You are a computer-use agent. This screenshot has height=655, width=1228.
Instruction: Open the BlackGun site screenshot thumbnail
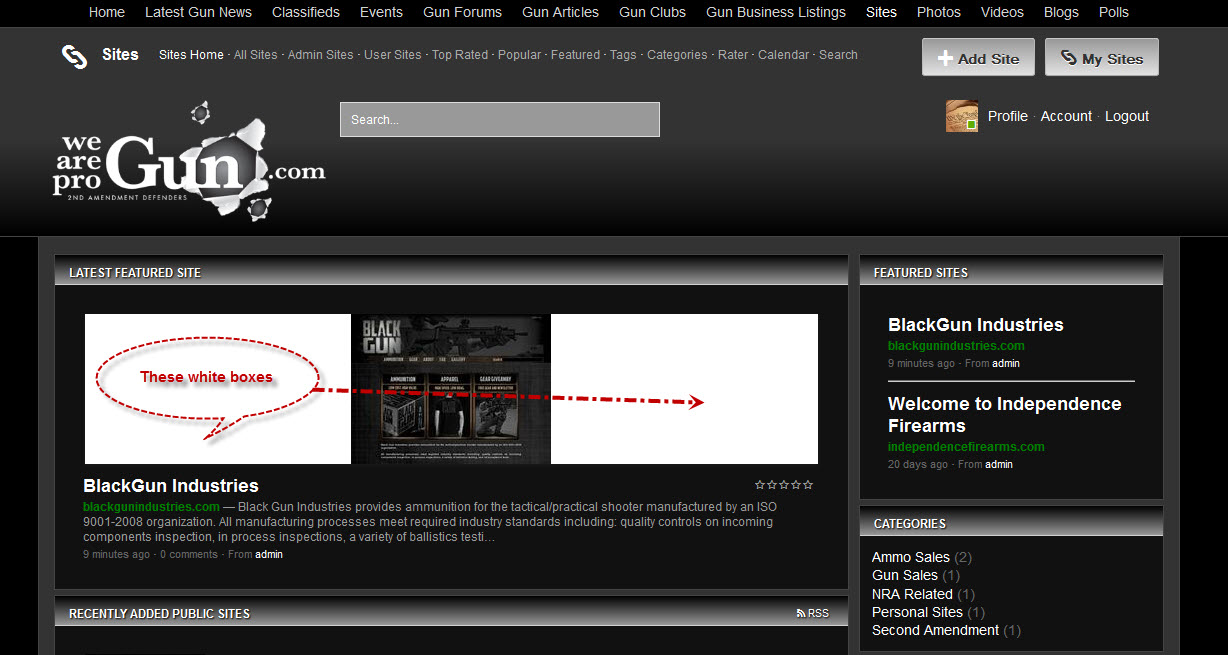(451, 389)
